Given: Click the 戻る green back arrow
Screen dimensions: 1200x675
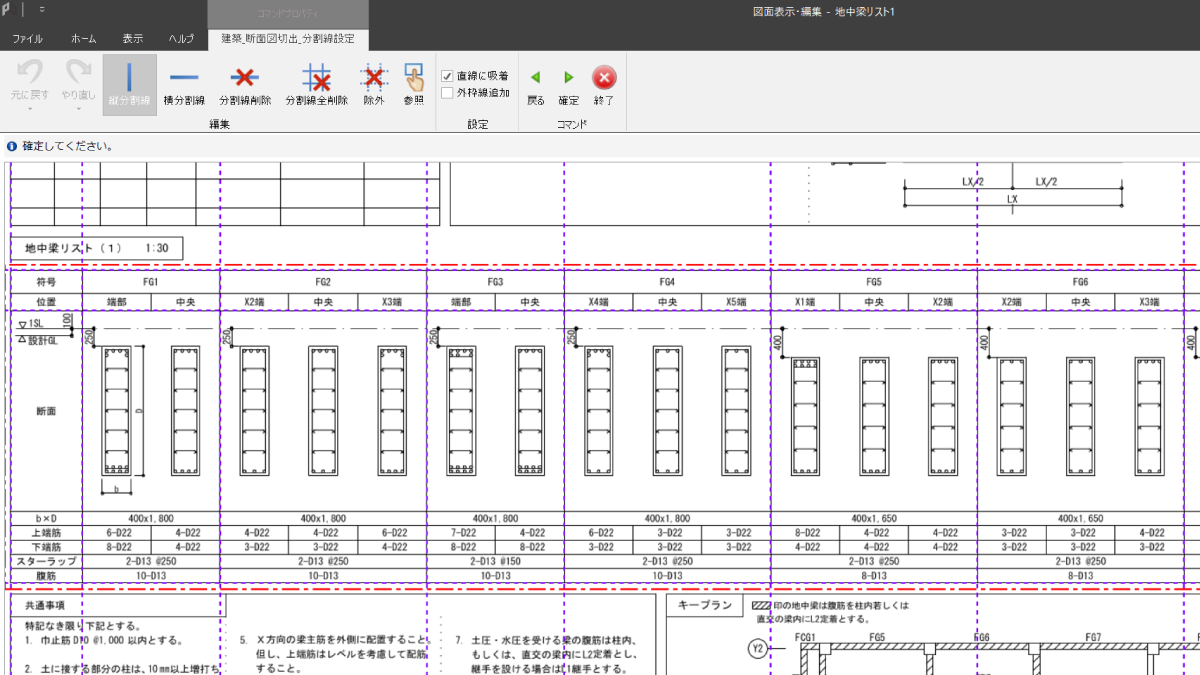Looking at the screenshot, I should click(536, 77).
